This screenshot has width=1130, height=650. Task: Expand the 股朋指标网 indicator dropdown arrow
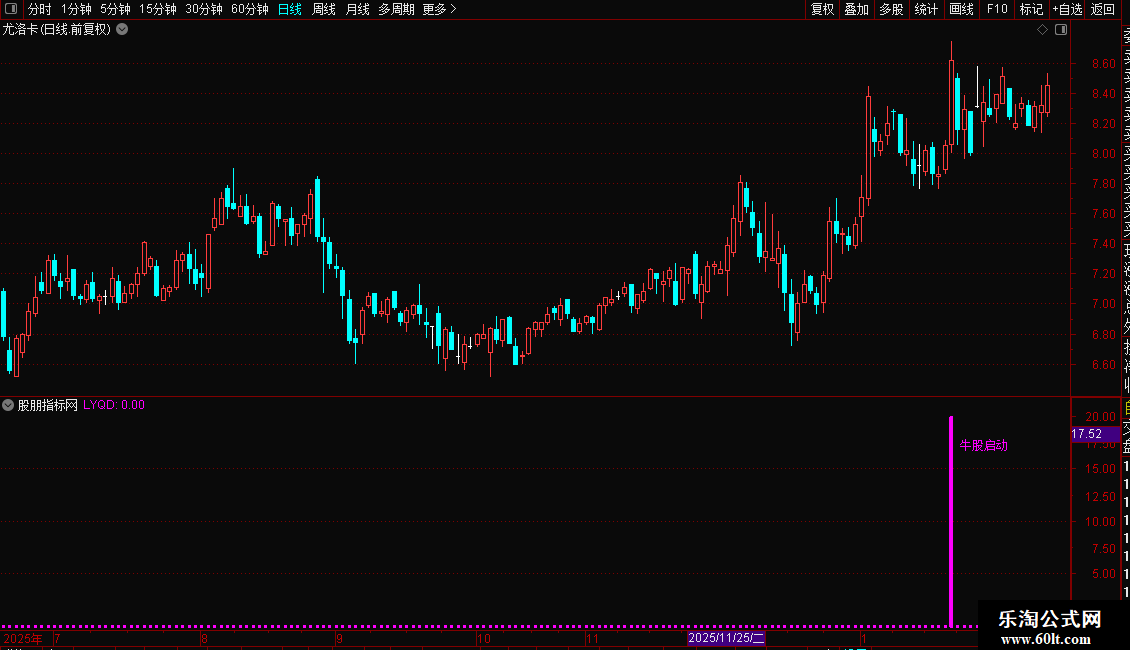[x=8, y=405]
